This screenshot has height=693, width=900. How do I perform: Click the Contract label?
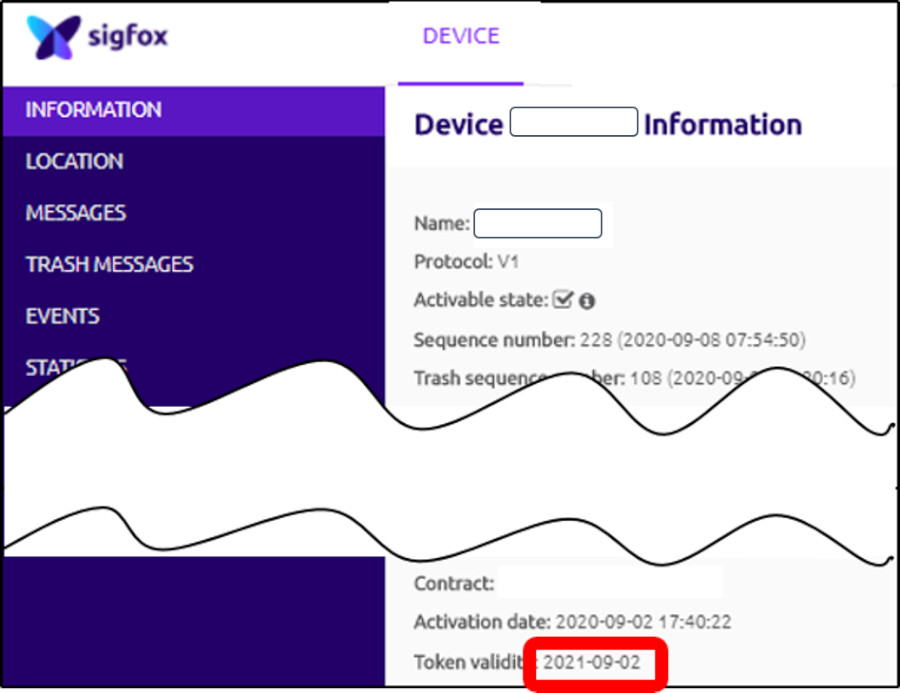(x=454, y=583)
